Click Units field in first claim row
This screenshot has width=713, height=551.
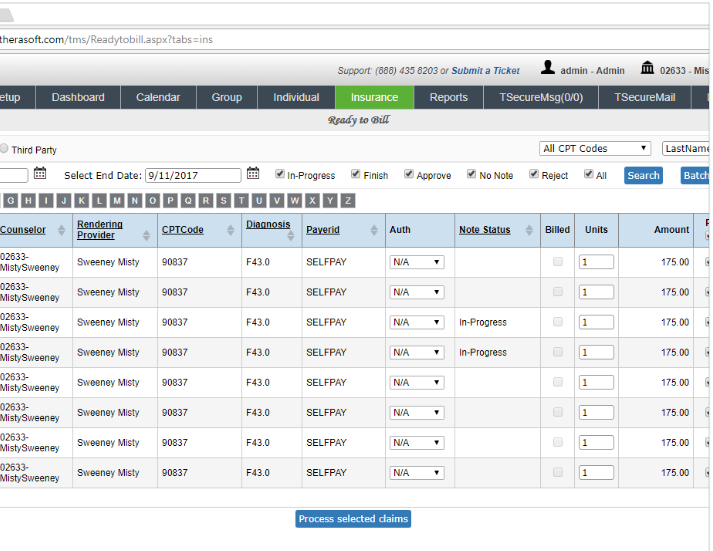click(x=596, y=262)
